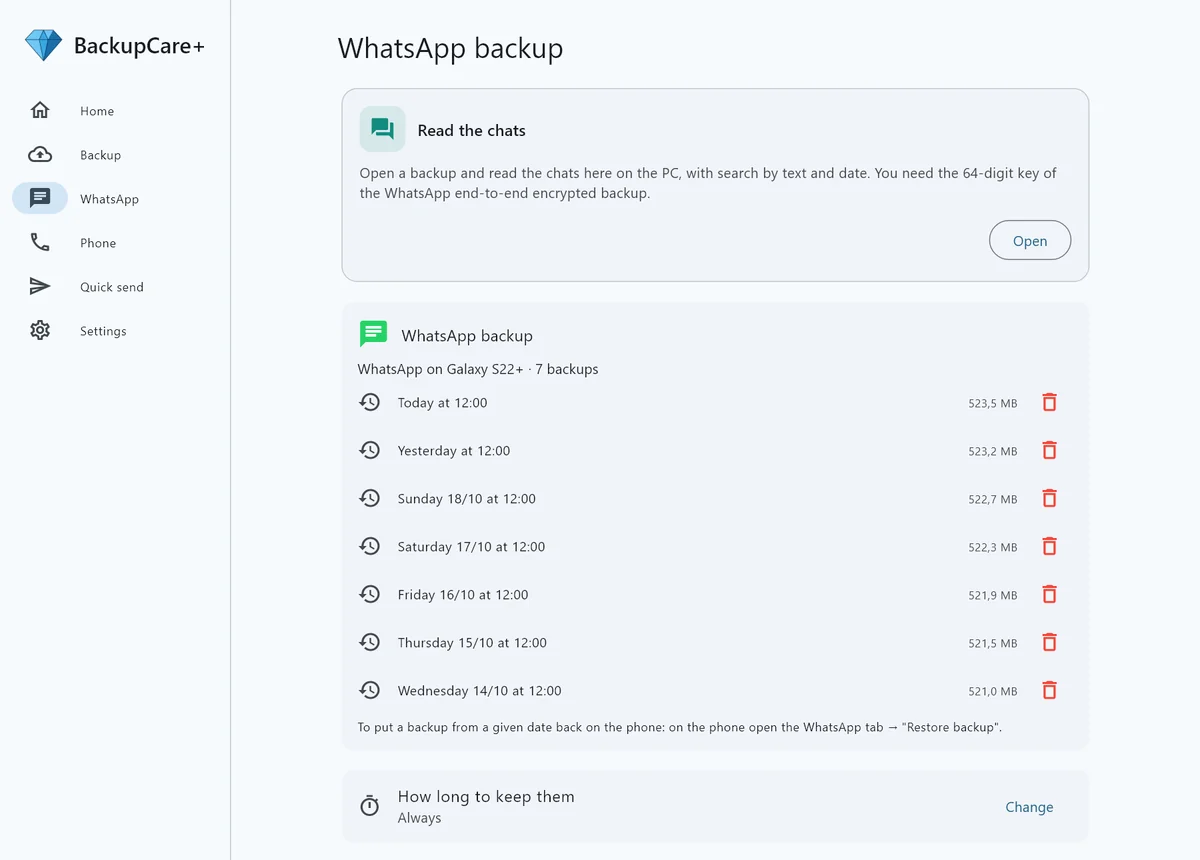
Task: Click history icon beside Saturday 17/10 backup
Action: click(x=370, y=546)
